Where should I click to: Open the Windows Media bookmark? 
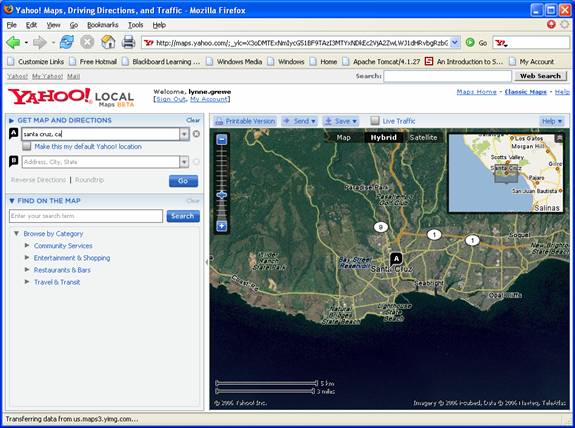pyautogui.click(x=234, y=62)
